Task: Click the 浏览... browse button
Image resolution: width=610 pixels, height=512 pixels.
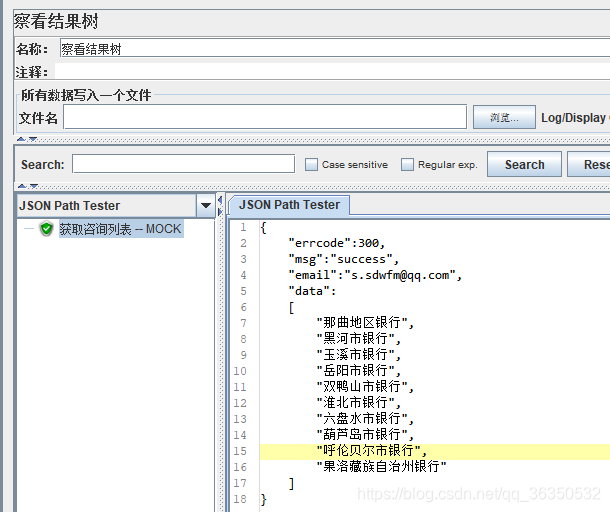Action: tap(504, 117)
